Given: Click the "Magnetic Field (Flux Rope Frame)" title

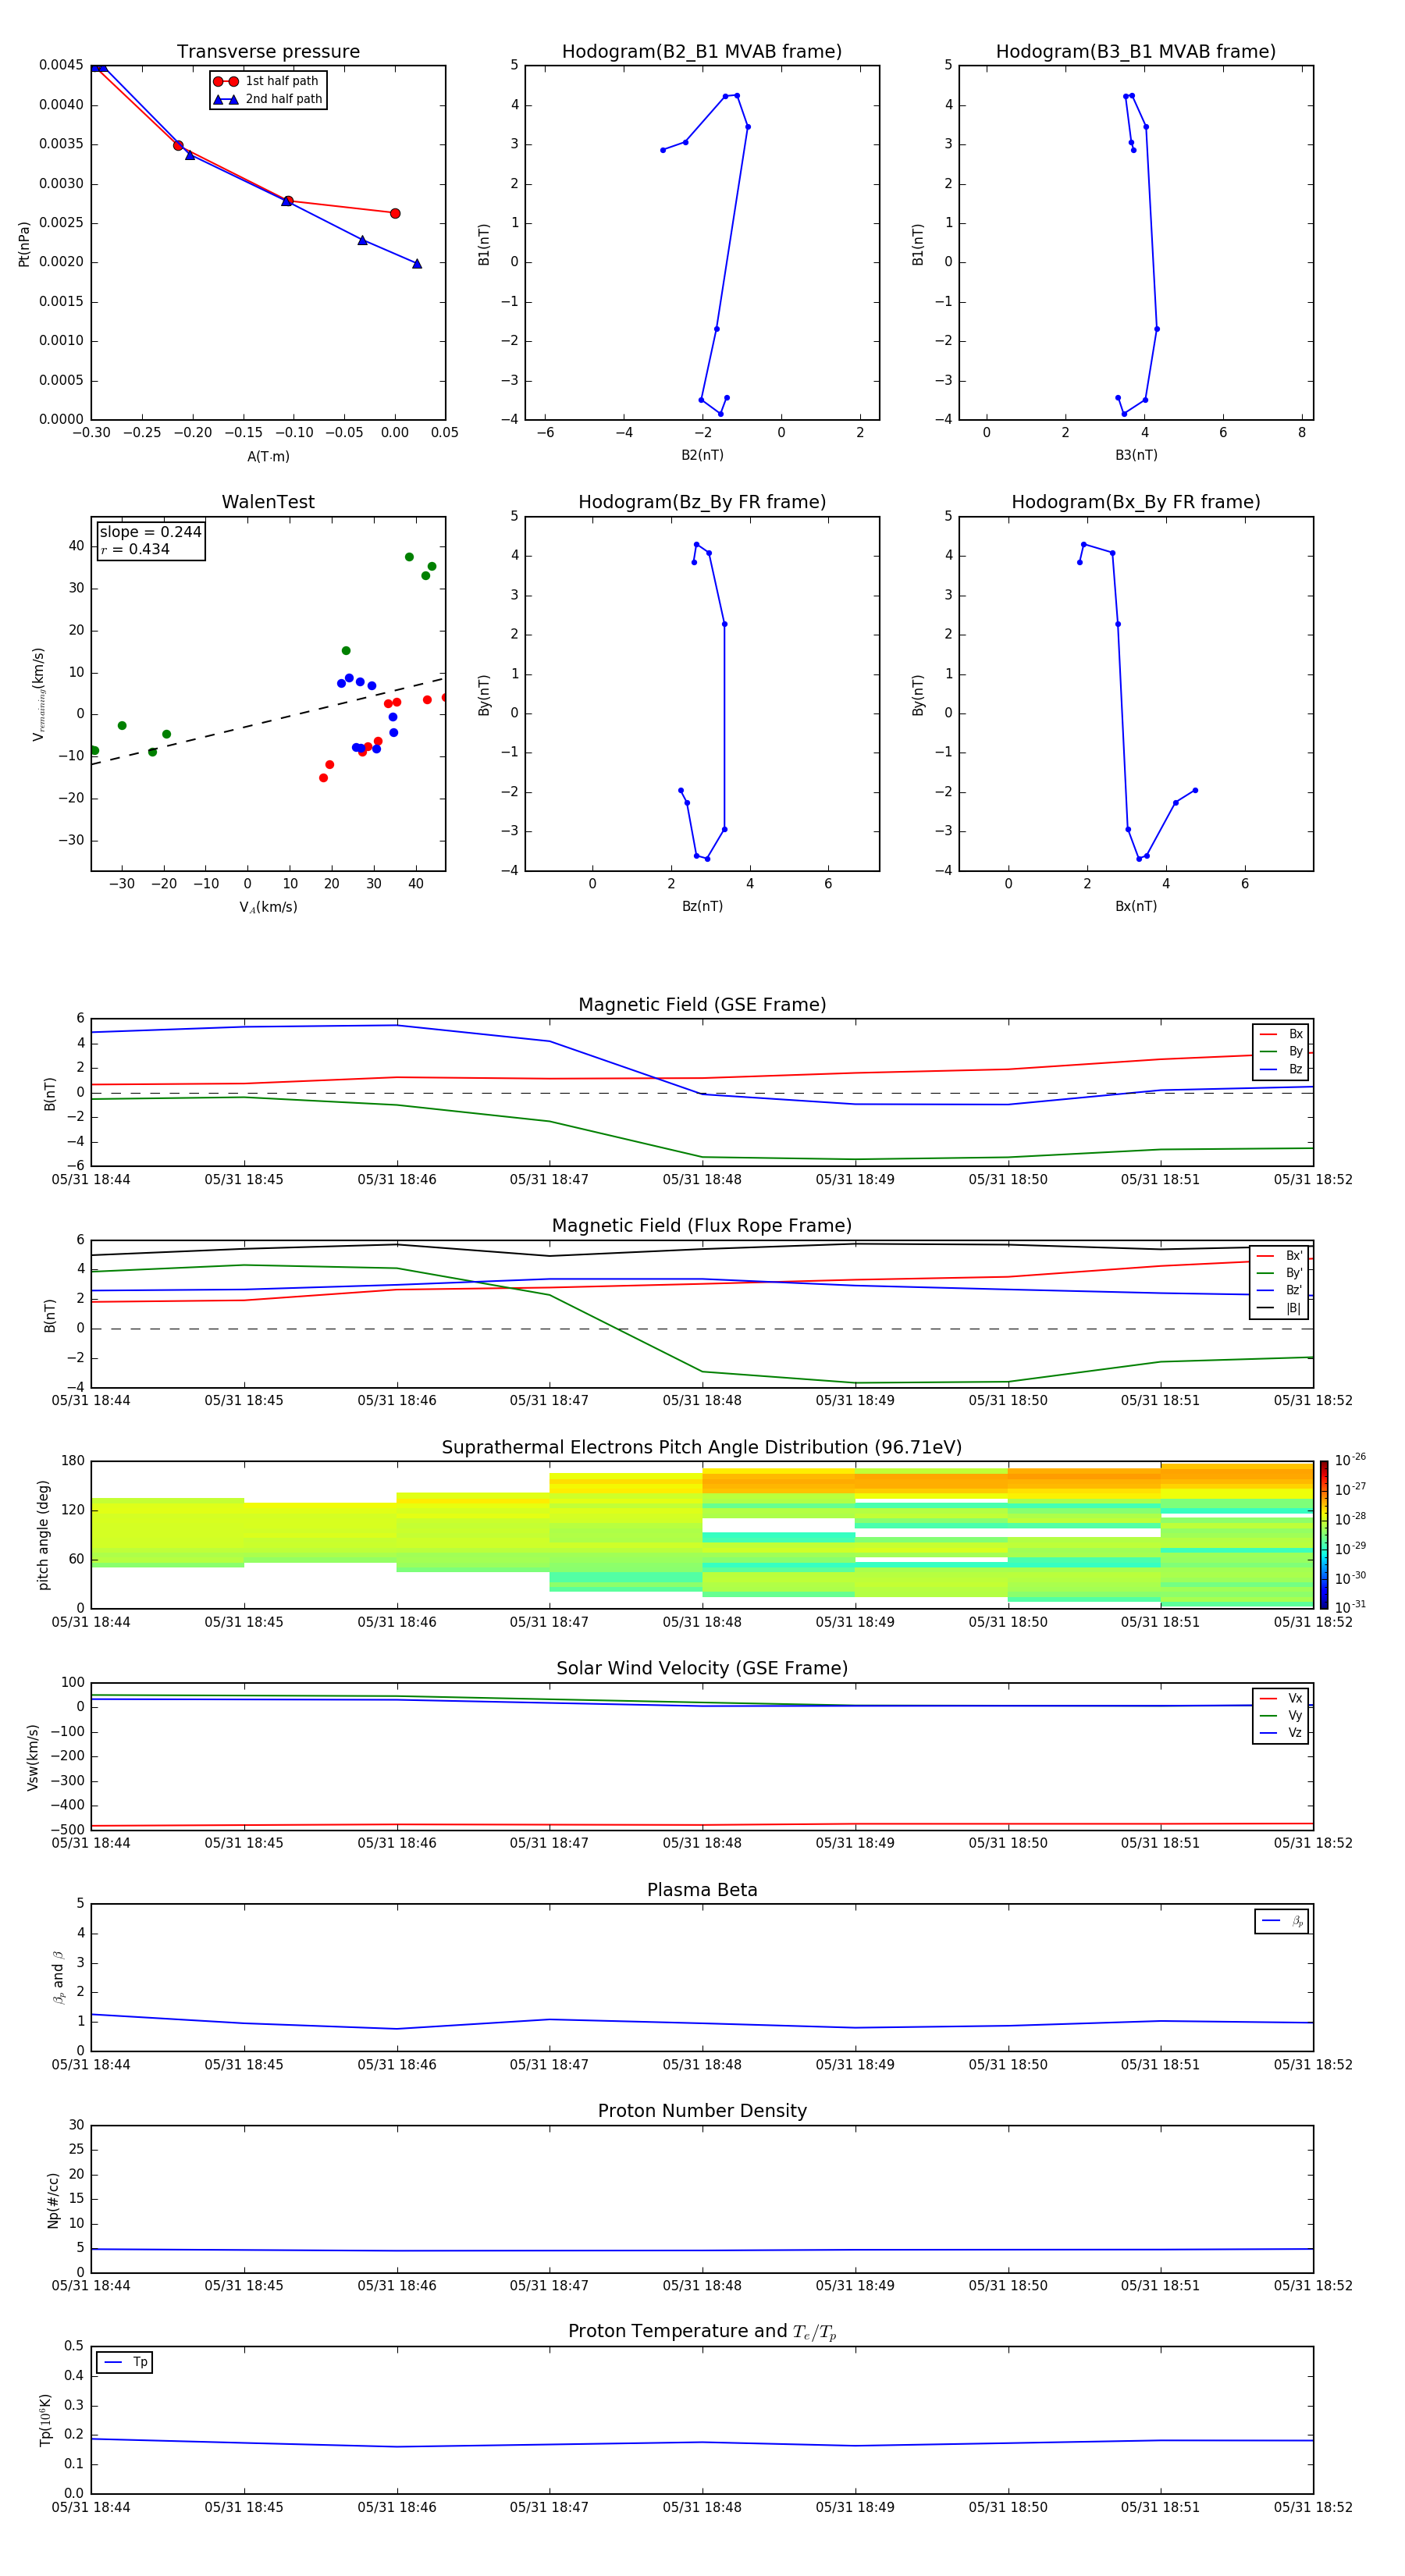Looking at the screenshot, I should pyautogui.click(x=702, y=1226).
